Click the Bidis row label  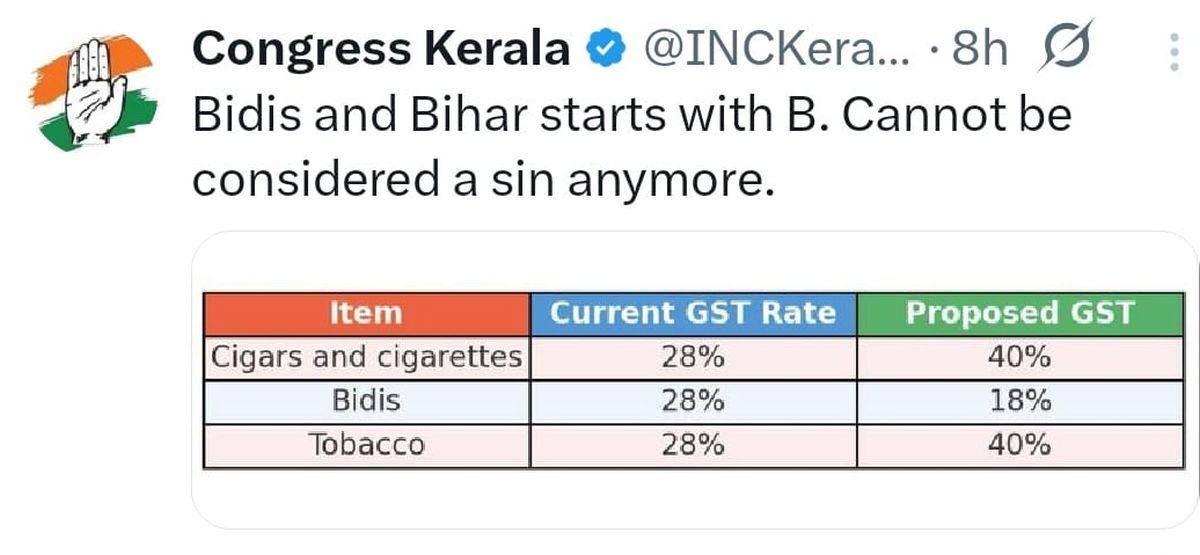click(366, 401)
